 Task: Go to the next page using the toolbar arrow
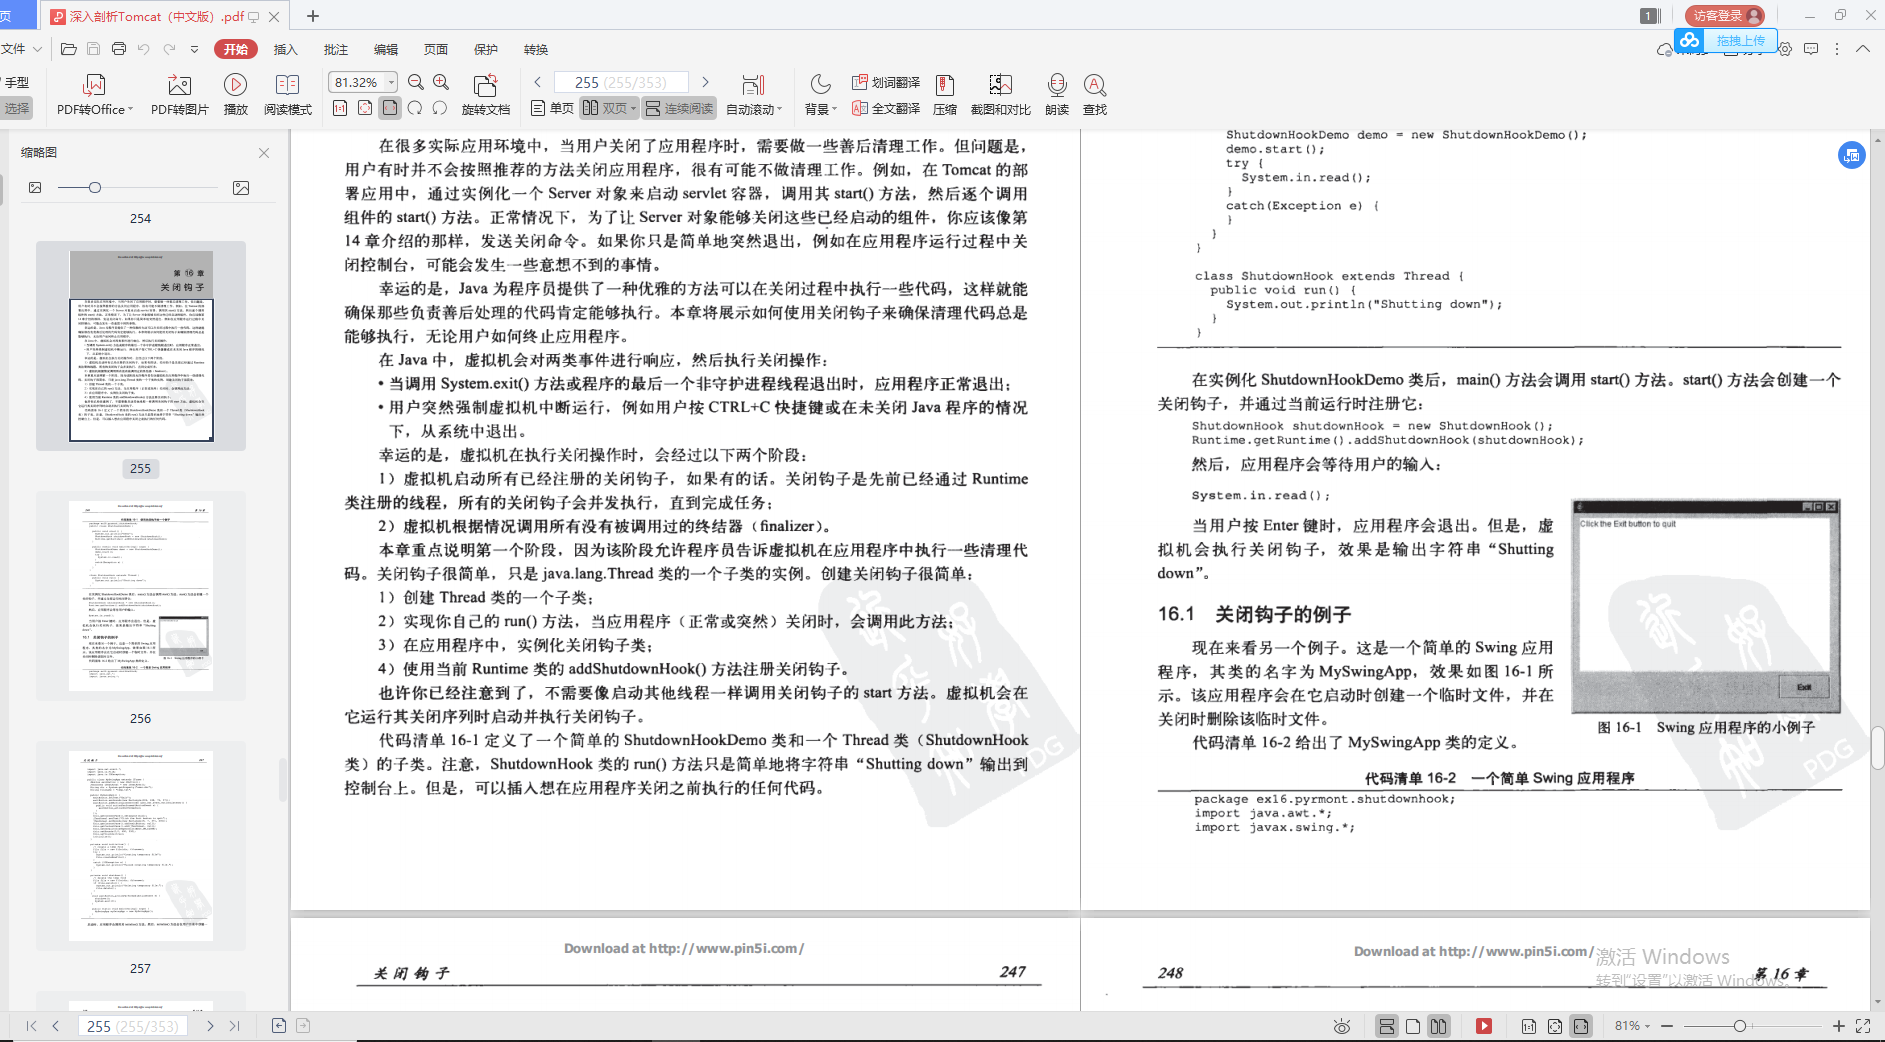[x=705, y=82]
